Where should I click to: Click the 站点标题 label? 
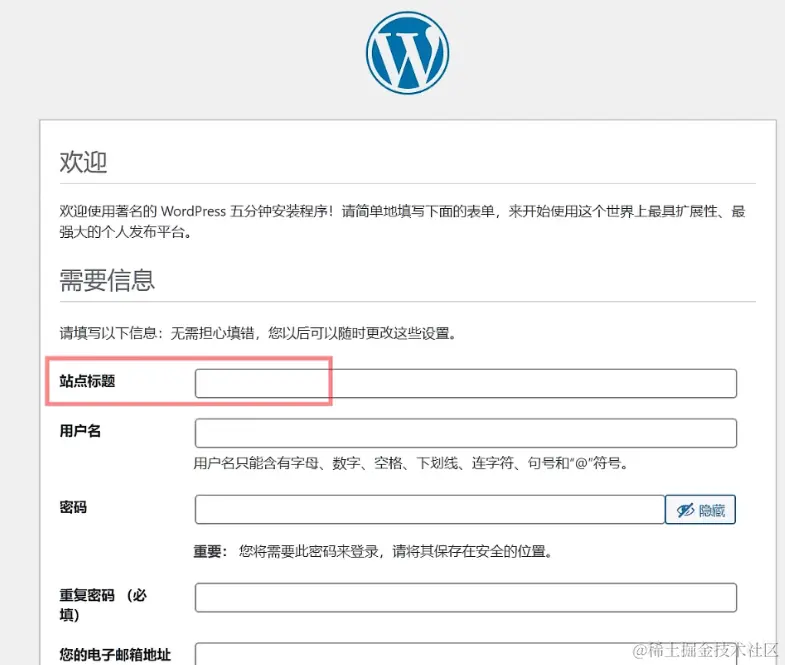87,381
